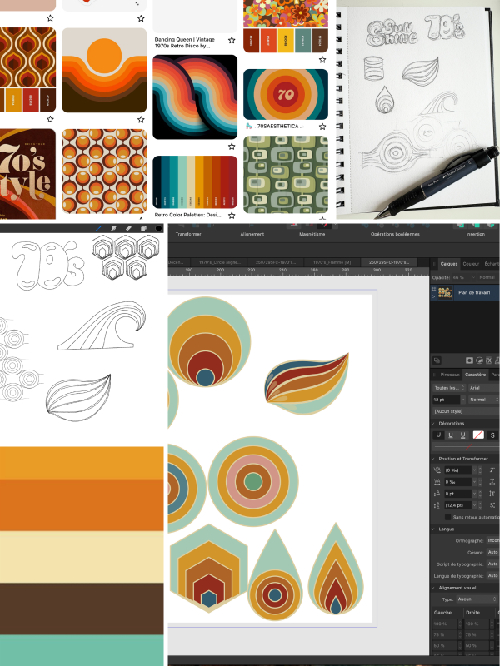The height and width of the screenshot is (666, 500).
Task: Collapse the Langue section
Action: [x=434, y=529]
